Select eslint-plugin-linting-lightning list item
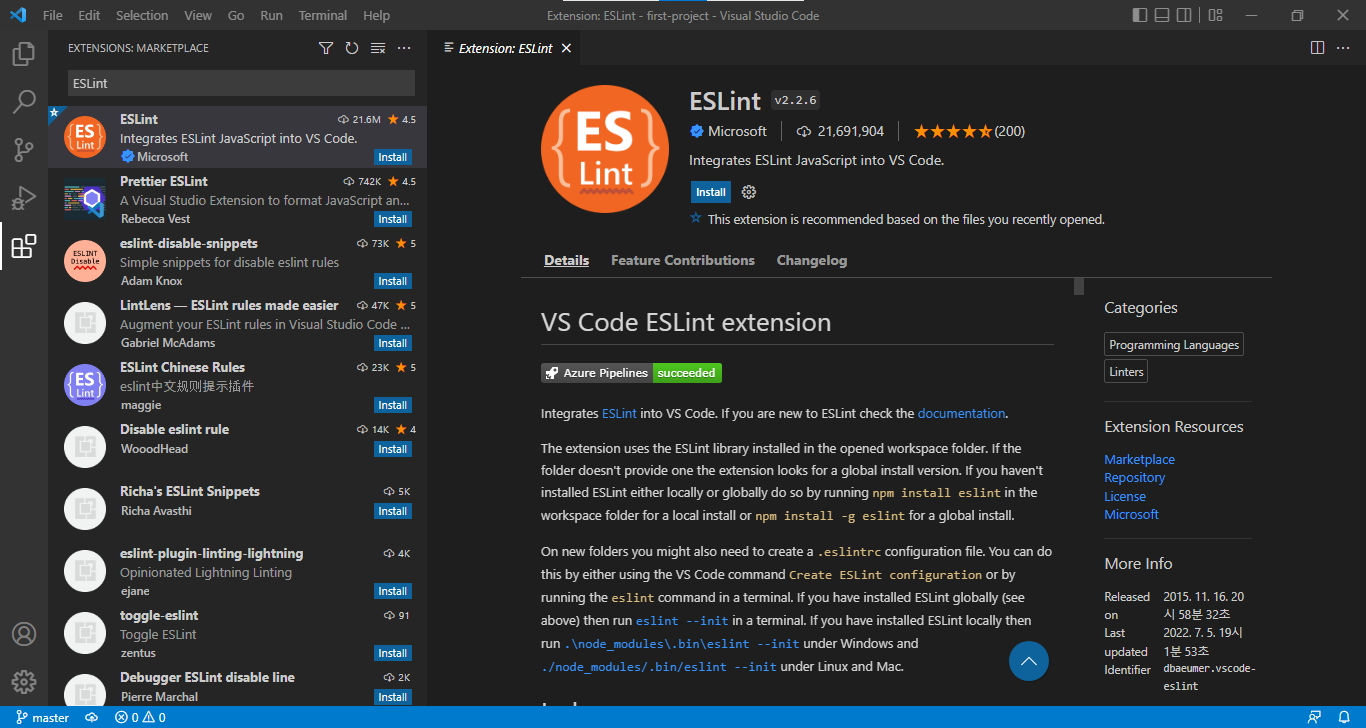Image resolution: width=1366 pixels, height=728 pixels. pos(238,571)
